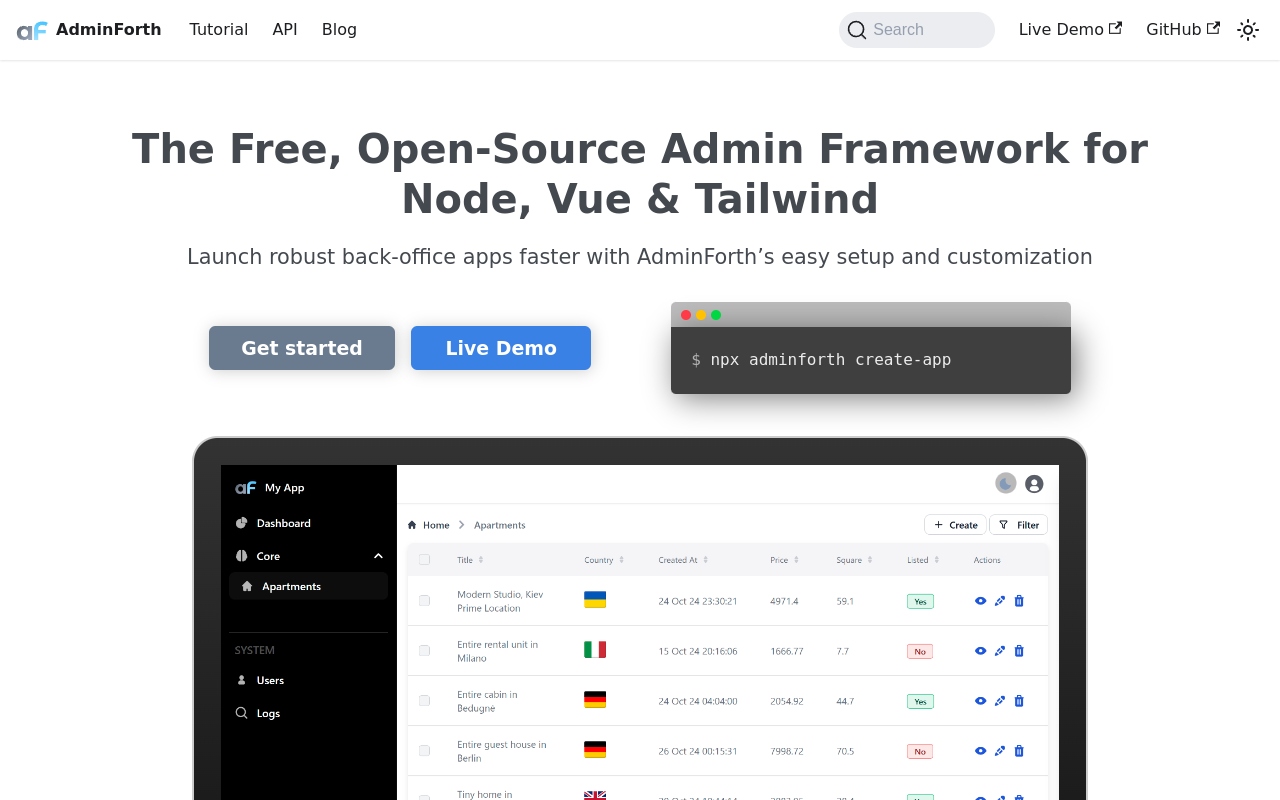Click the green terminal window dot
Viewport: 1280px width, 800px height.
coord(716,315)
